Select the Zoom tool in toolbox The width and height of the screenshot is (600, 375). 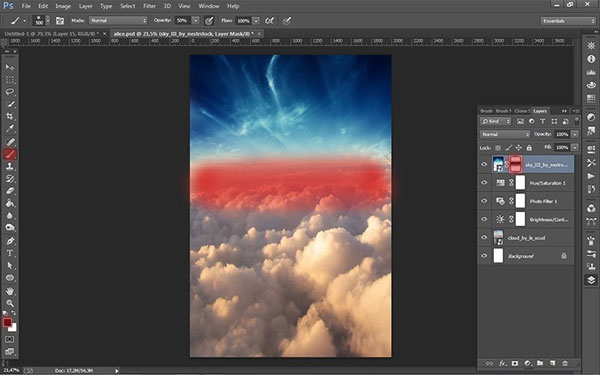pos(10,303)
